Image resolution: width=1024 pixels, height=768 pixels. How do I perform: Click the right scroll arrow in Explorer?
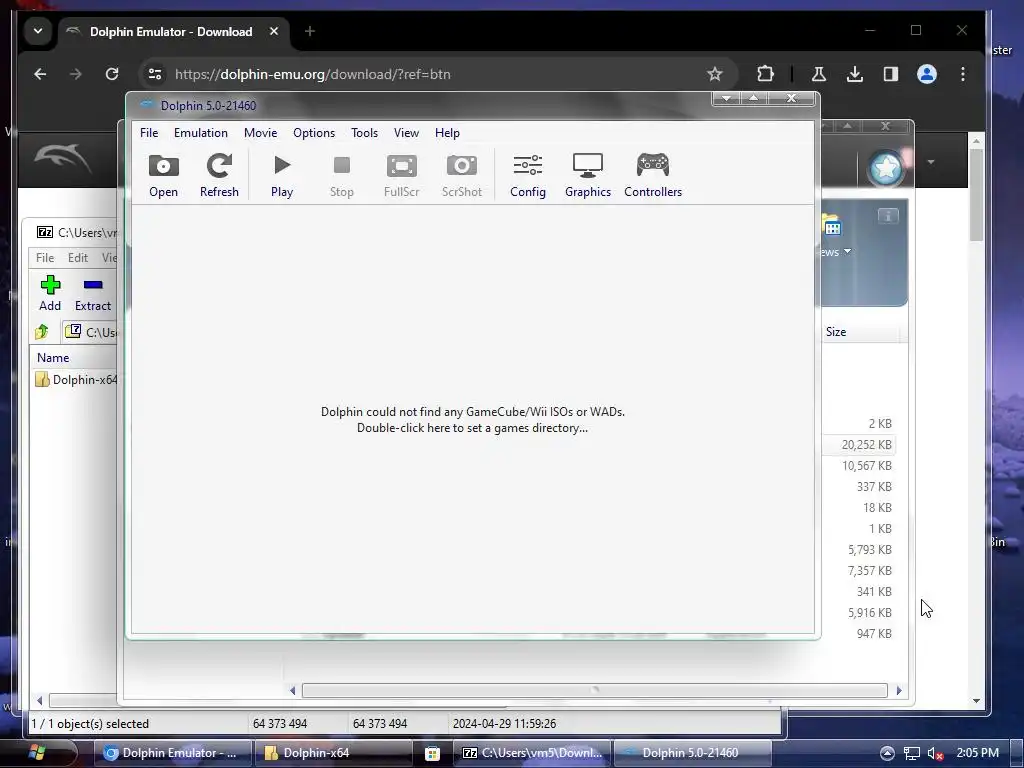coord(899,690)
